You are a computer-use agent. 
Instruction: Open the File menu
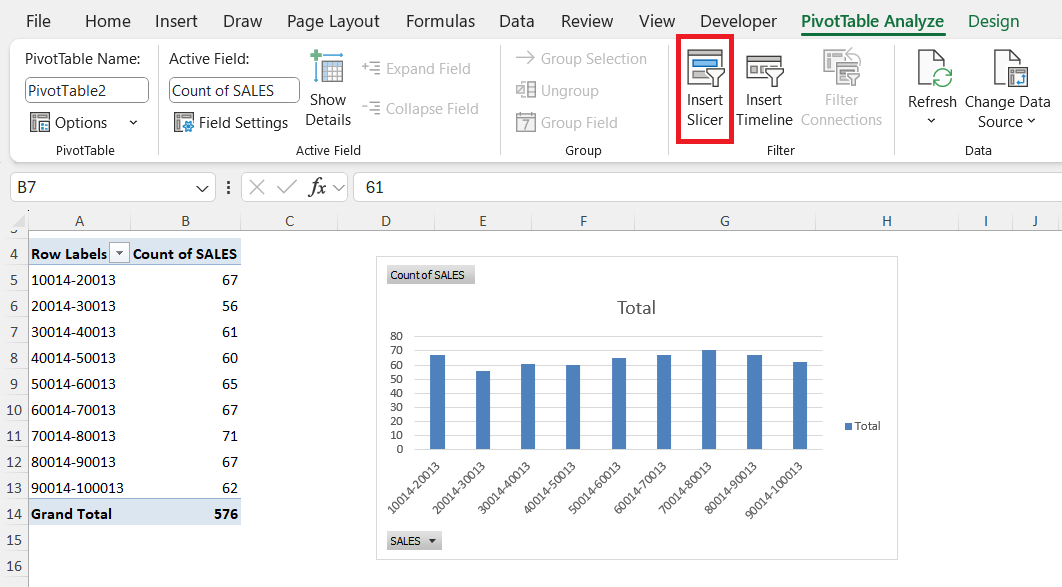coord(38,21)
